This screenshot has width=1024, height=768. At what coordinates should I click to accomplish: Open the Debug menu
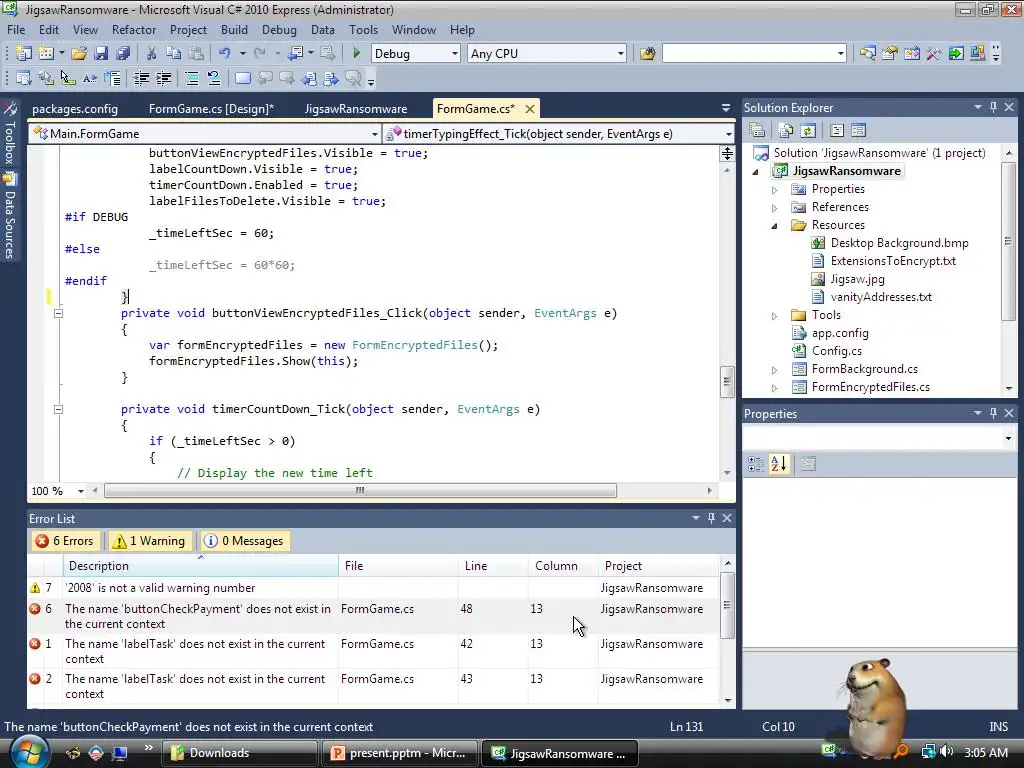tap(279, 30)
